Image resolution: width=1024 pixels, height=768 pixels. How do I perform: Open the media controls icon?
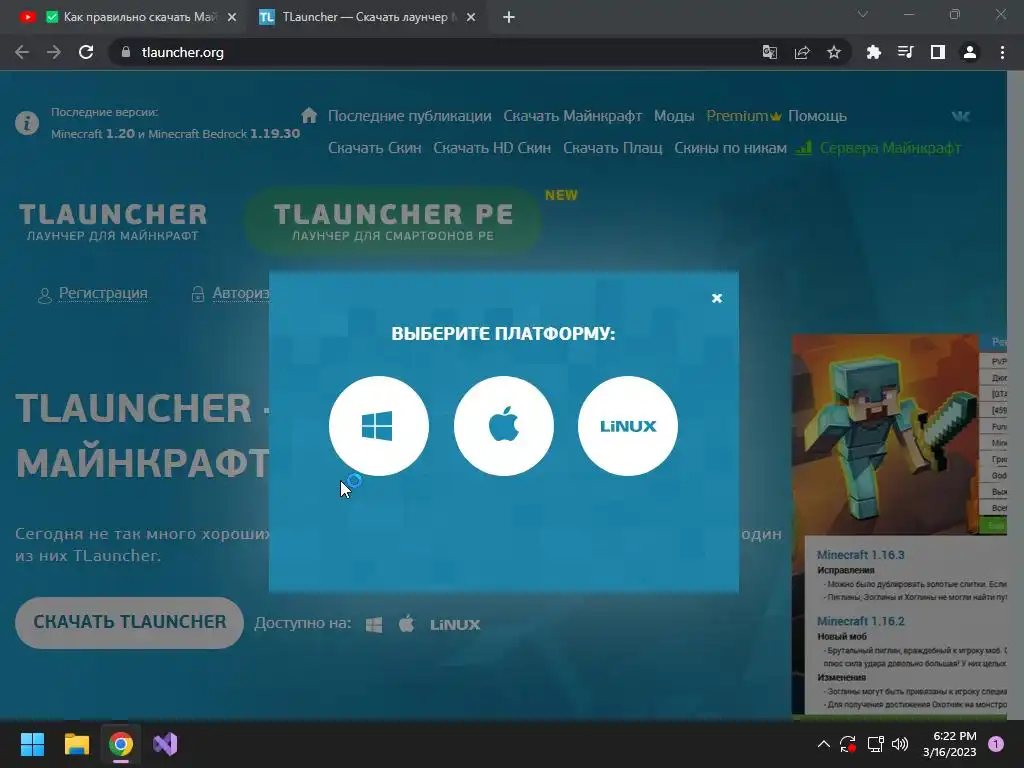point(905,52)
